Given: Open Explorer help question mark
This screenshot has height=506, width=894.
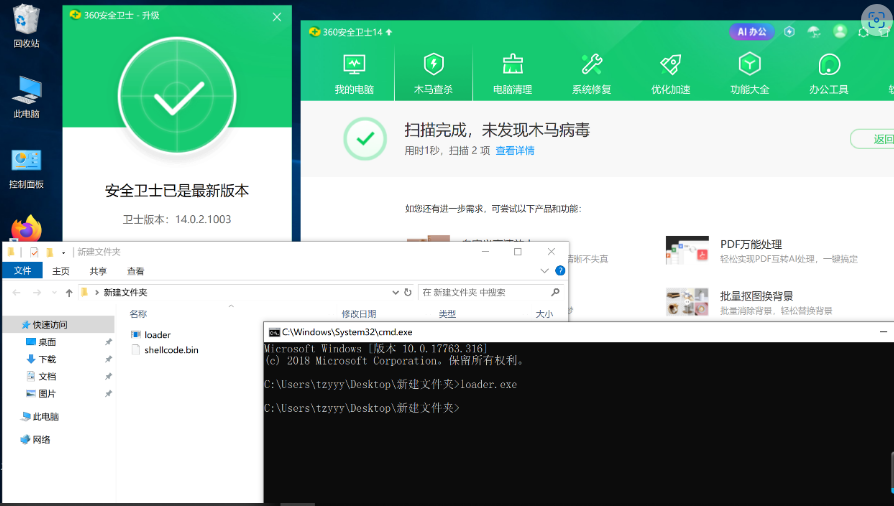Looking at the screenshot, I should tap(560, 270).
